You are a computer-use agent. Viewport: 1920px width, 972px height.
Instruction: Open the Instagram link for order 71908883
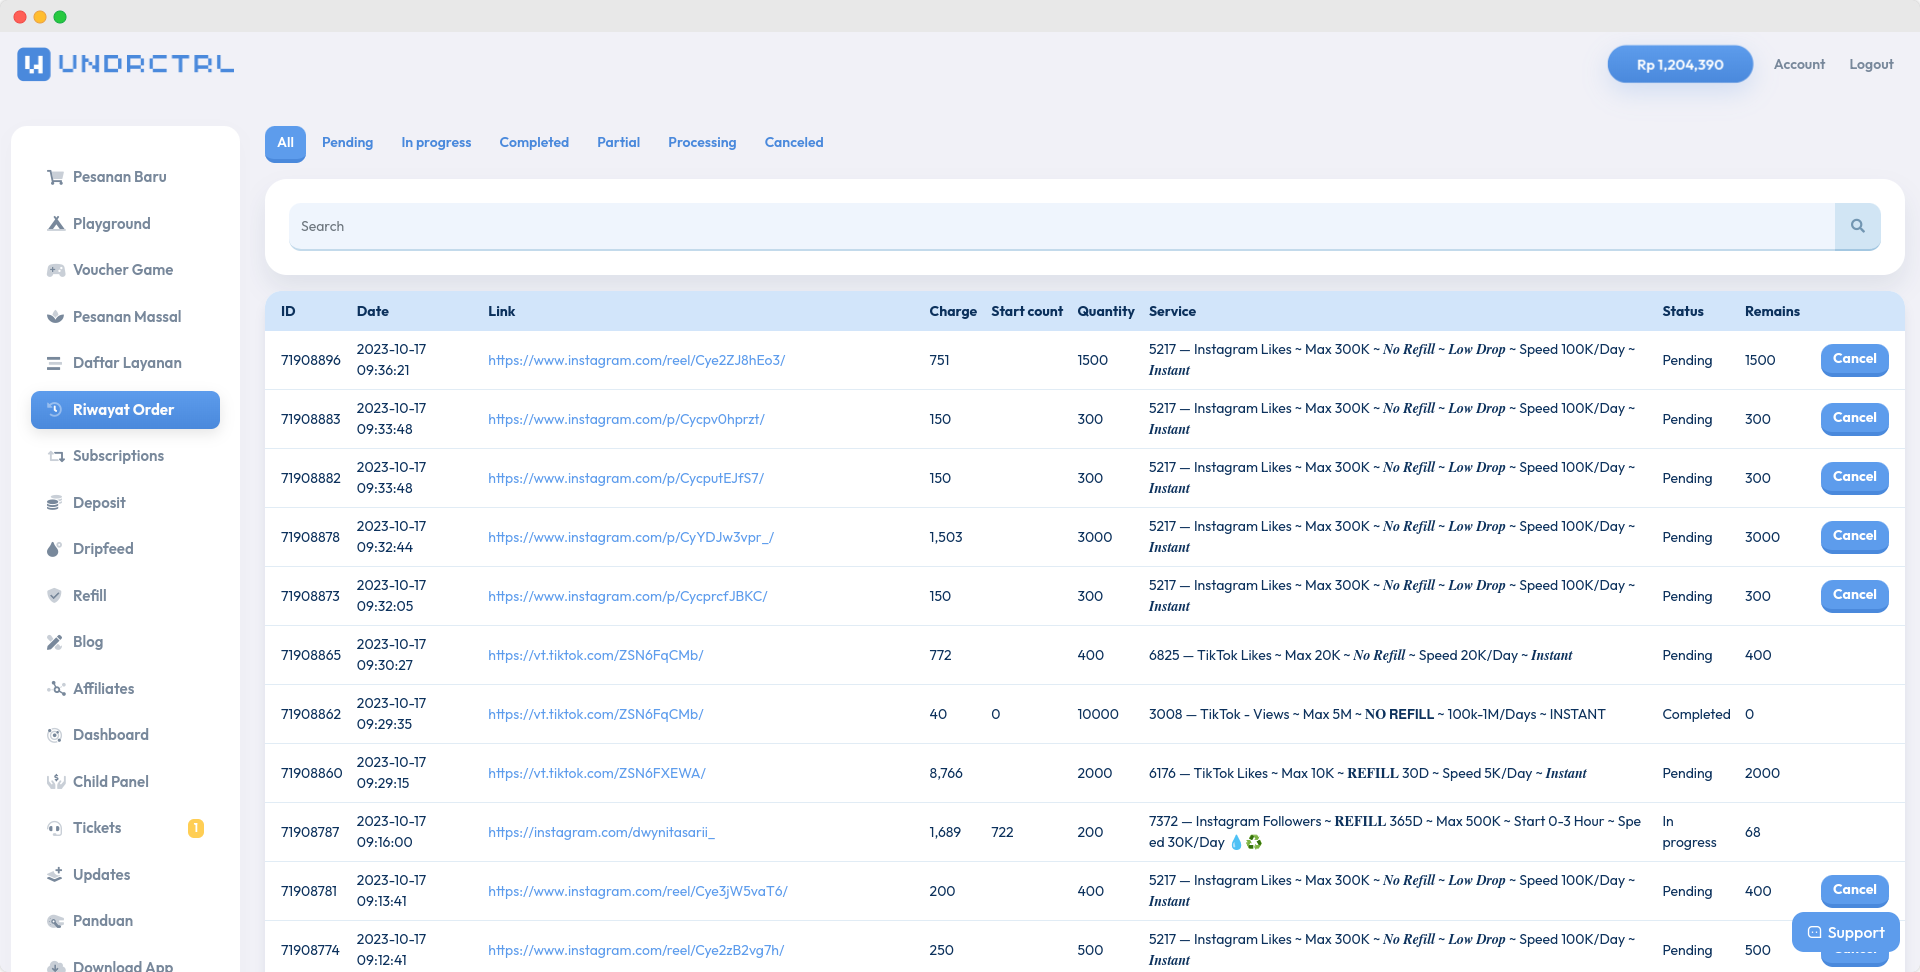click(x=626, y=419)
